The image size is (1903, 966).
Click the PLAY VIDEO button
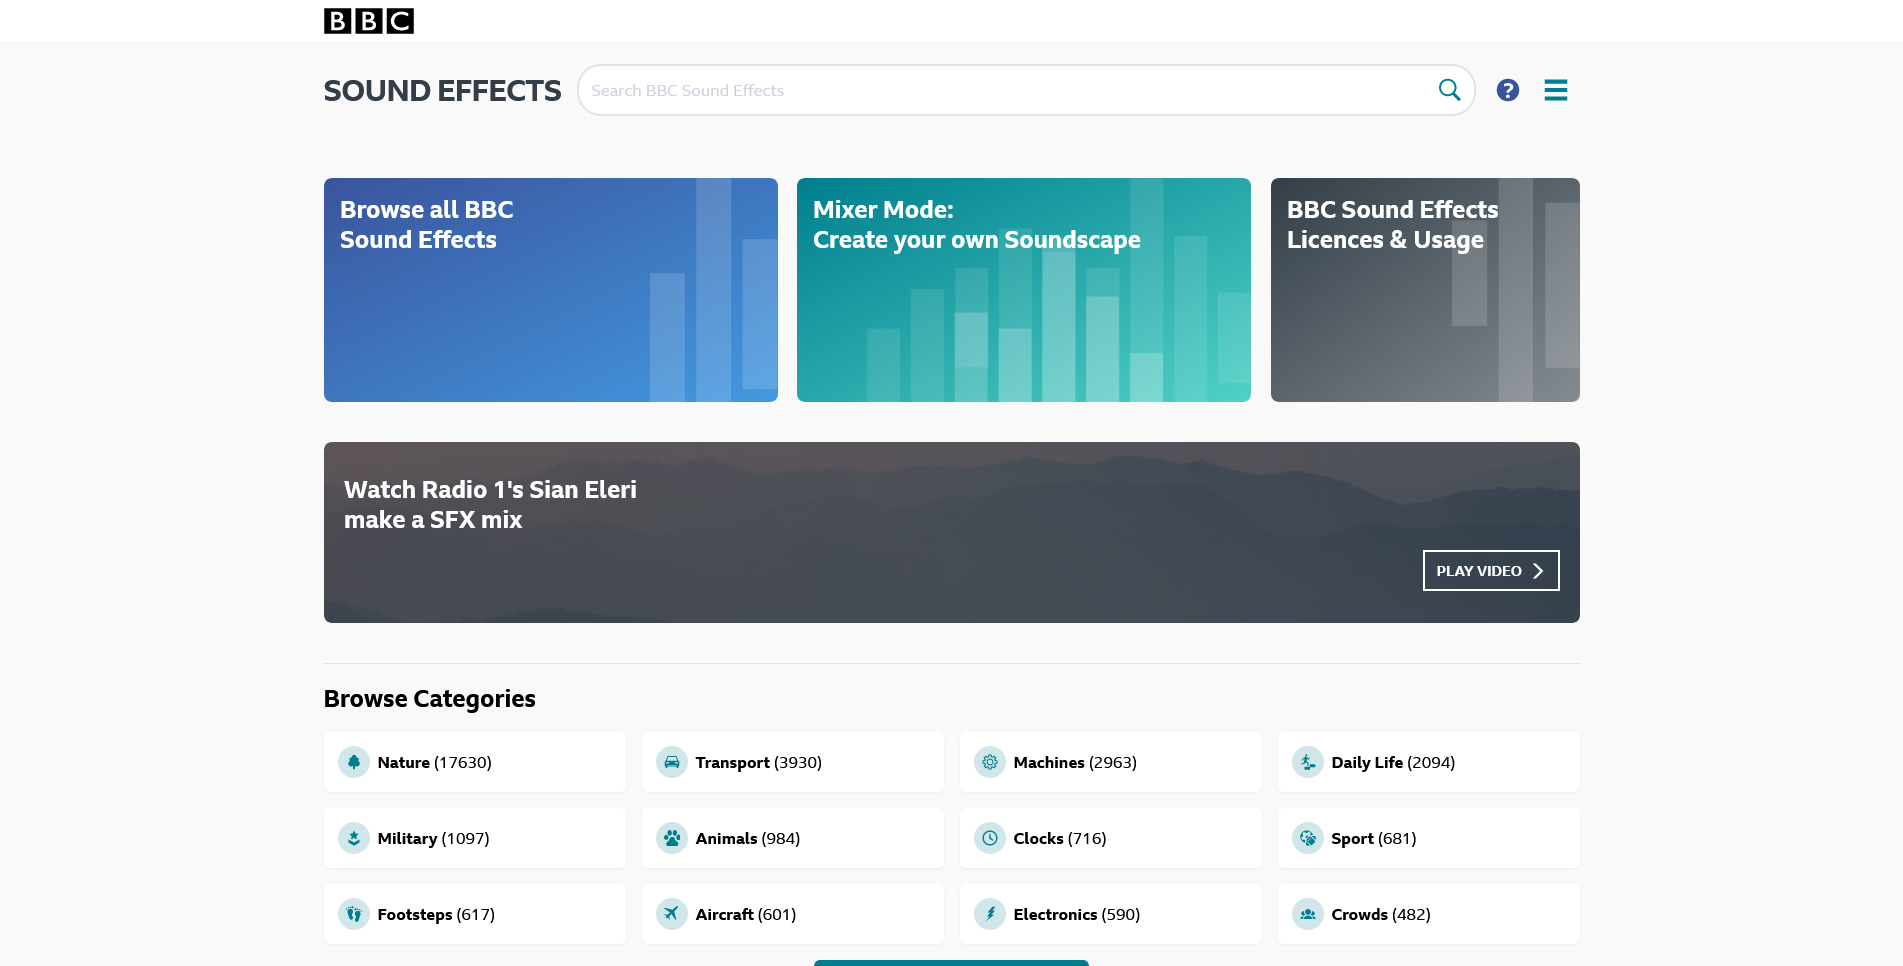[1491, 571]
